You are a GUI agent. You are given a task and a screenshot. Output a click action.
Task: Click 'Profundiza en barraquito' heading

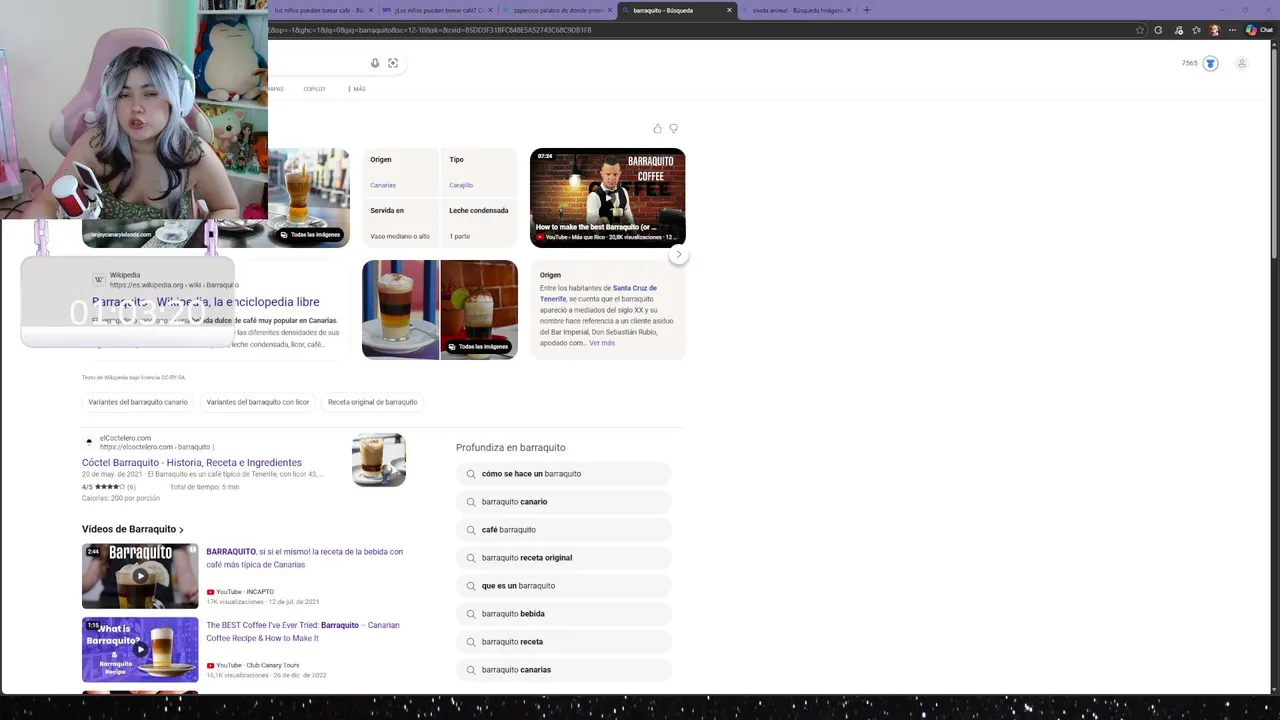511,448
